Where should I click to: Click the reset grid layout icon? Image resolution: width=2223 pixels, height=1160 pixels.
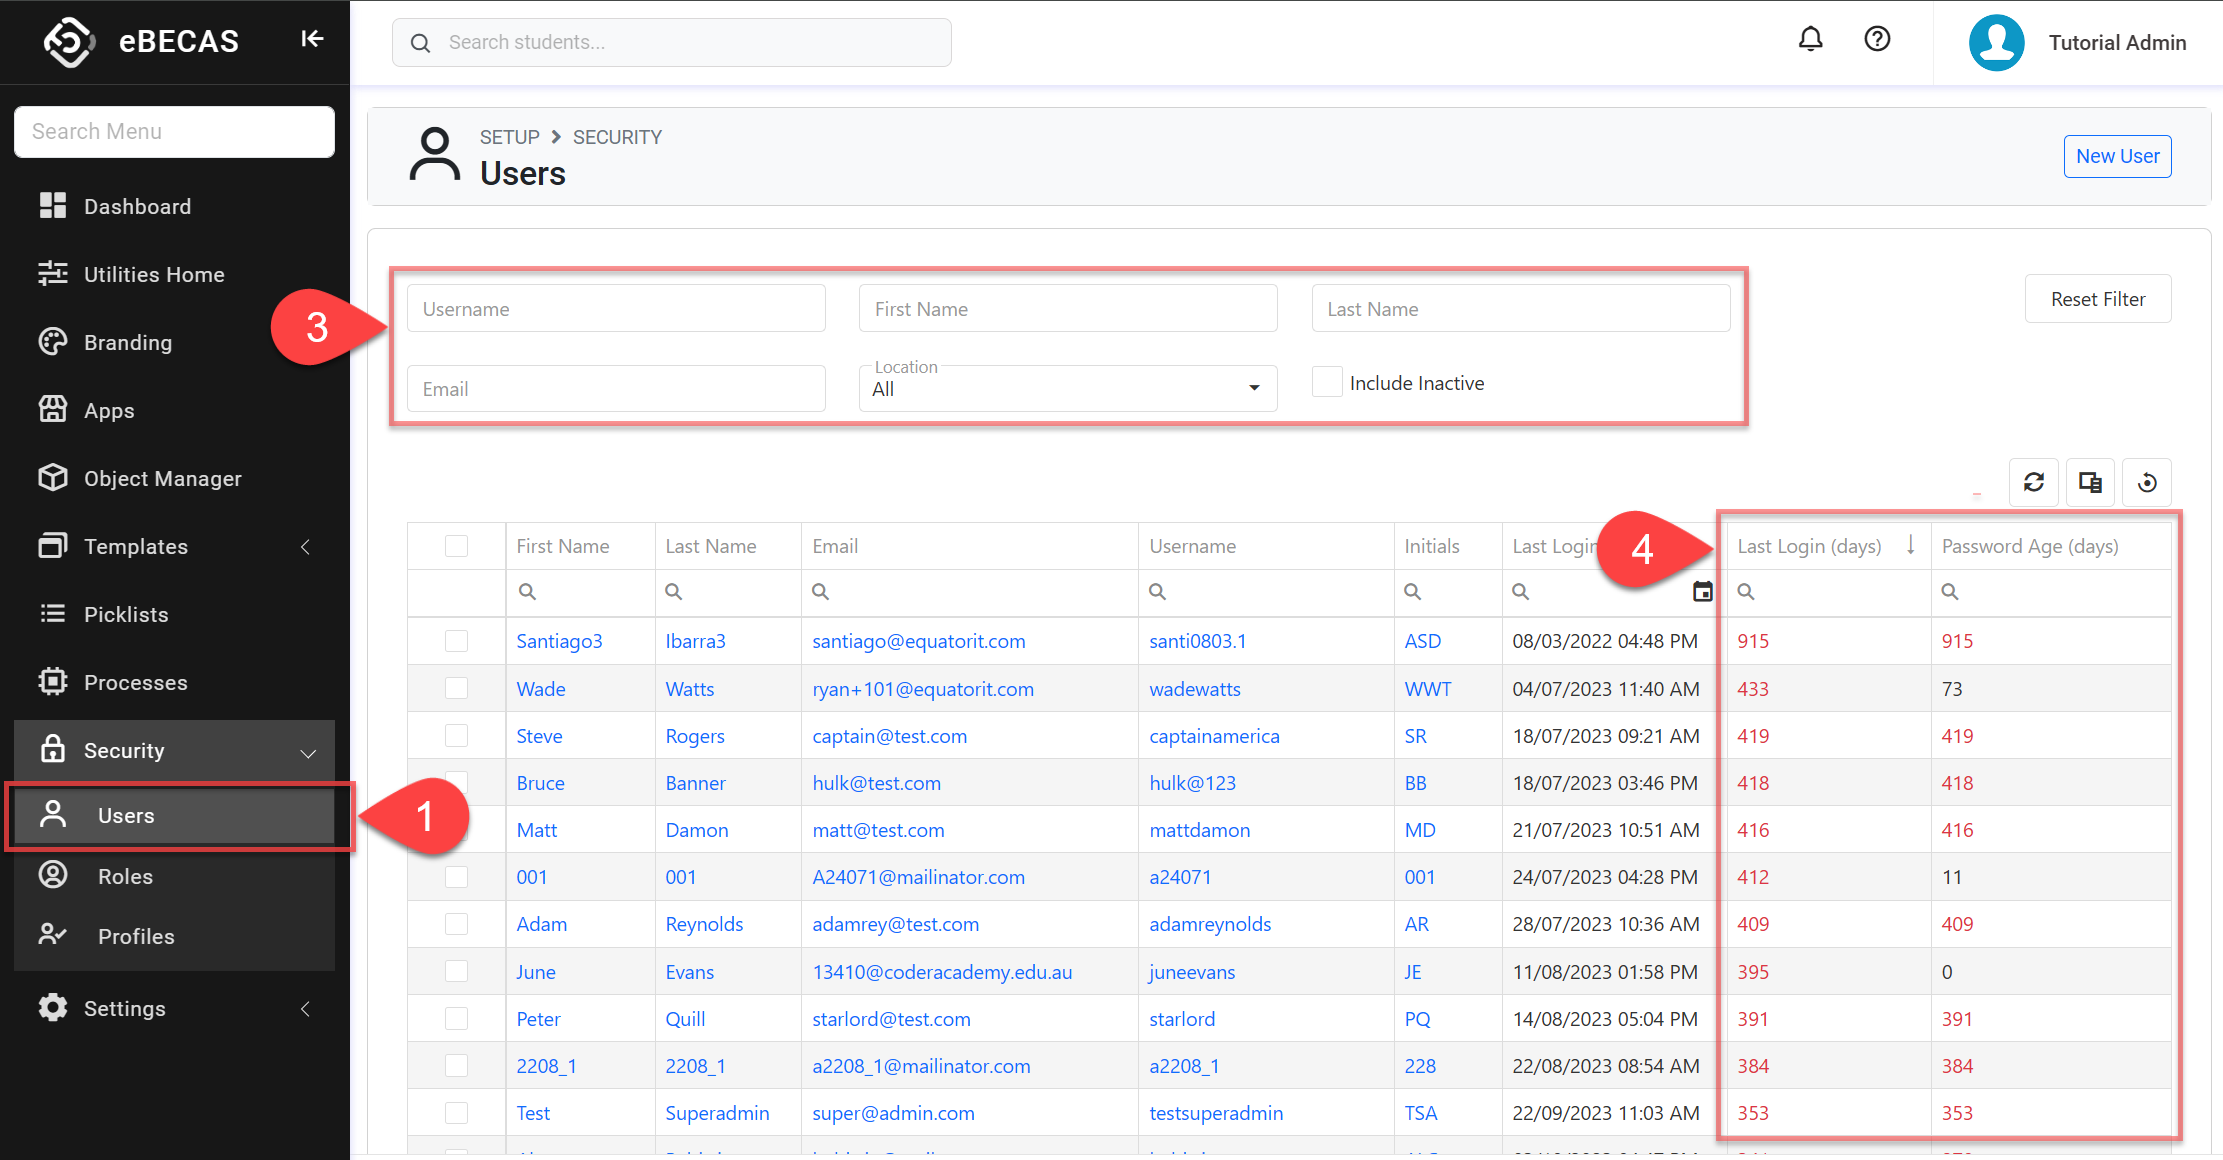(2146, 483)
